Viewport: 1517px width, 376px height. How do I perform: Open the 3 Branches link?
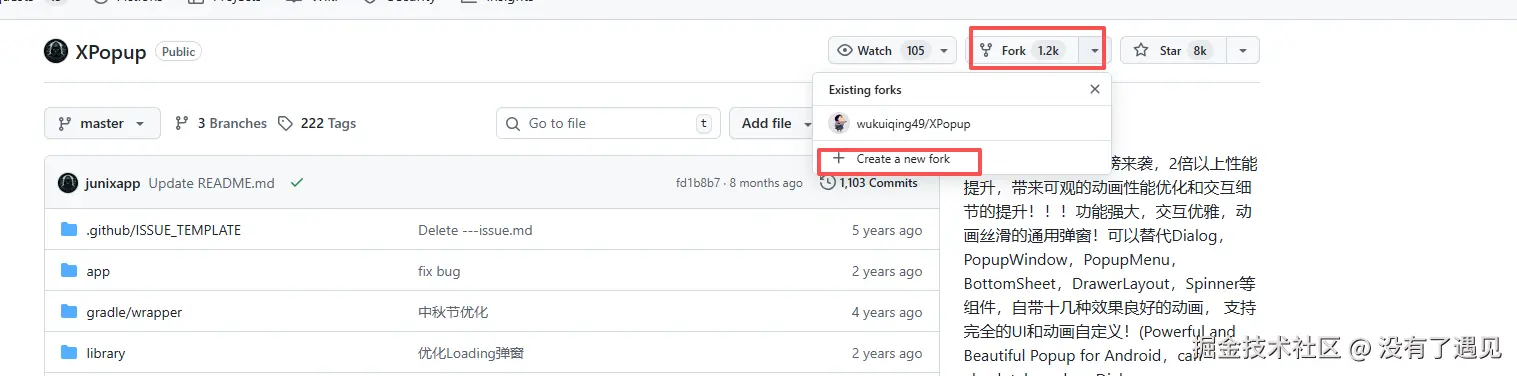(221, 123)
